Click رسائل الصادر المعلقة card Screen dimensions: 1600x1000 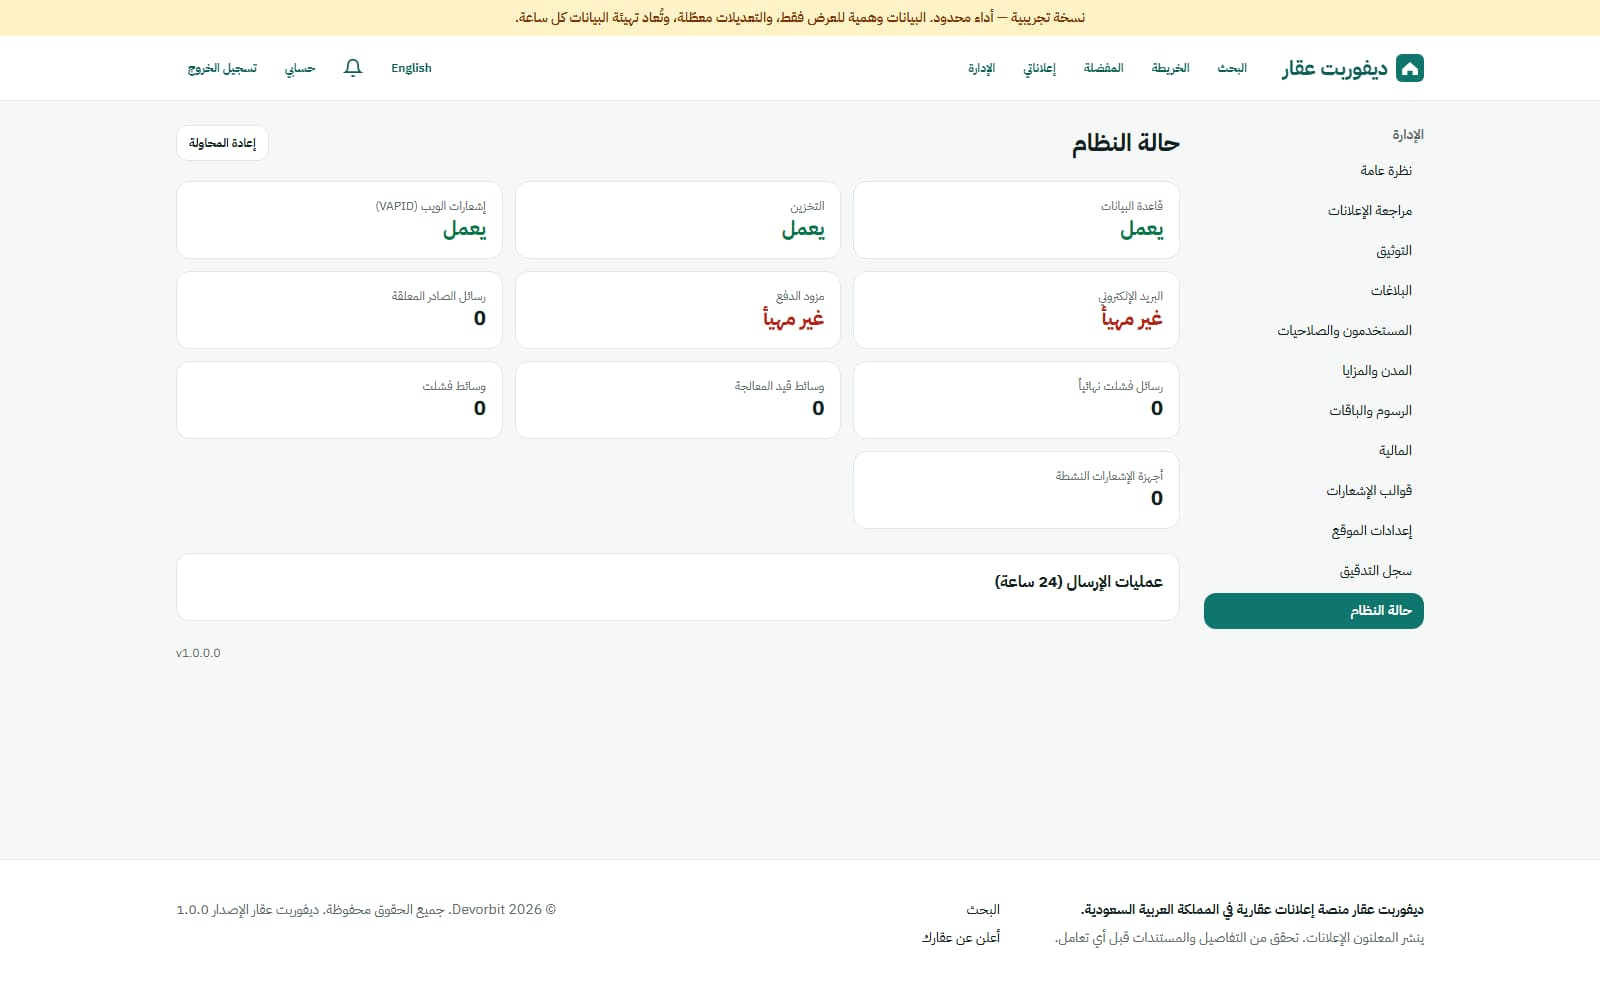pos(339,310)
